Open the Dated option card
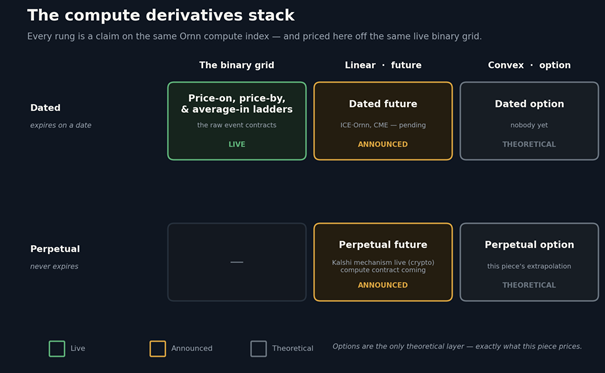This screenshot has height=373, width=605. click(529, 121)
